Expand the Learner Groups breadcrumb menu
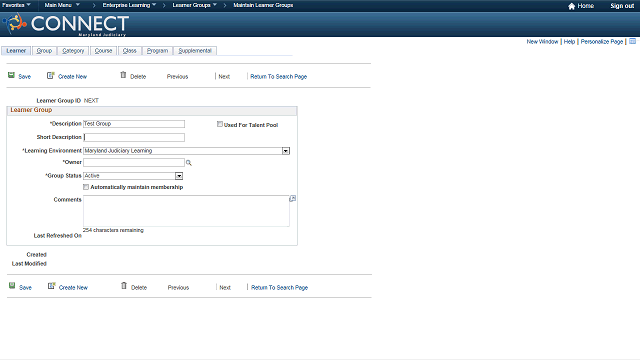Image resolution: width=640 pixels, height=360 pixels. pyautogui.click(x=194, y=5)
